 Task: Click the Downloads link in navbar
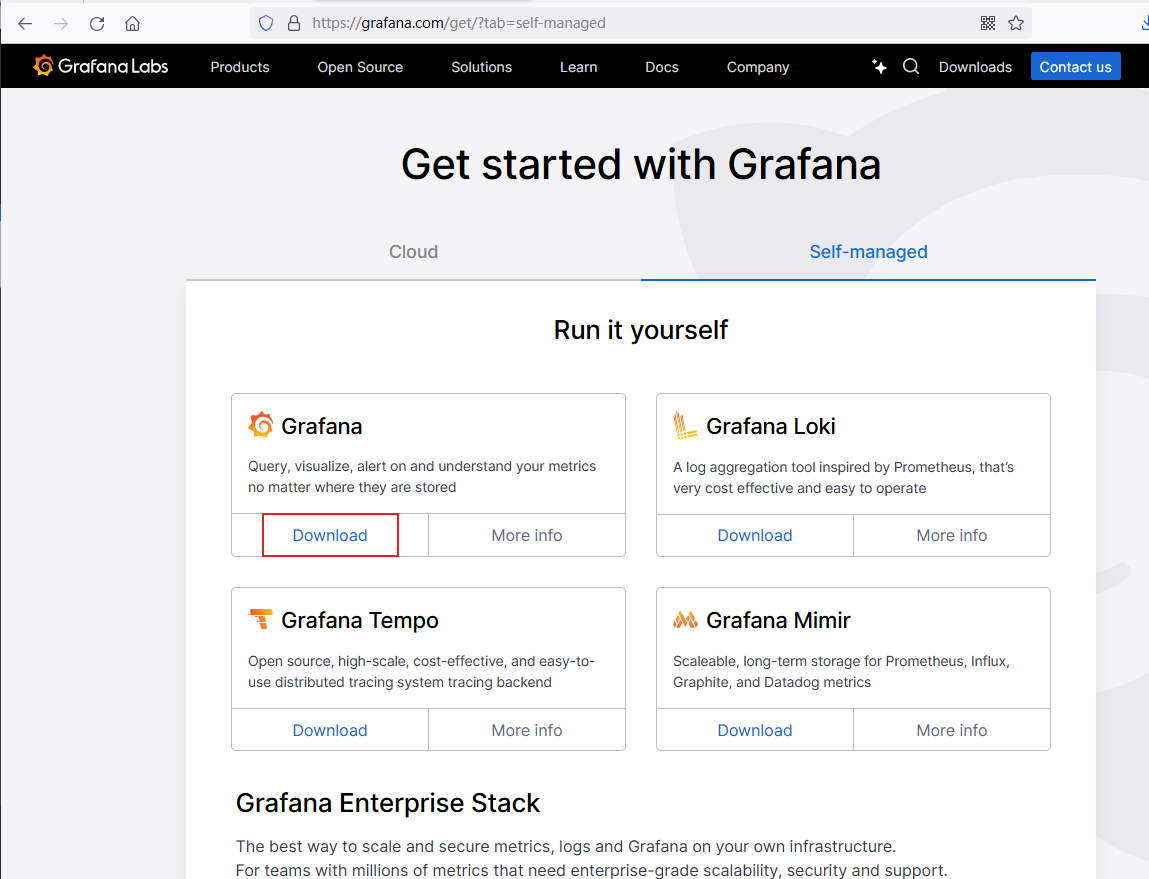tap(975, 67)
